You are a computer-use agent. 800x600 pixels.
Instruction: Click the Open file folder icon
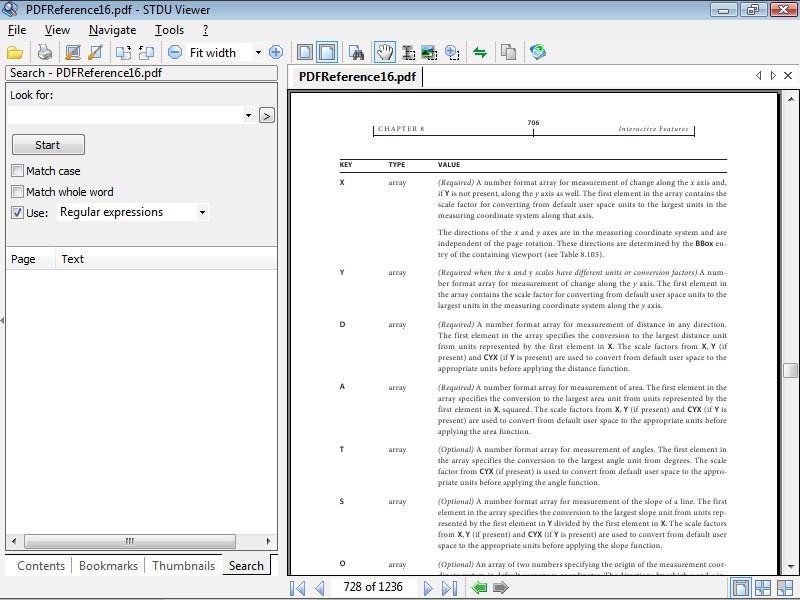point(15,52)
